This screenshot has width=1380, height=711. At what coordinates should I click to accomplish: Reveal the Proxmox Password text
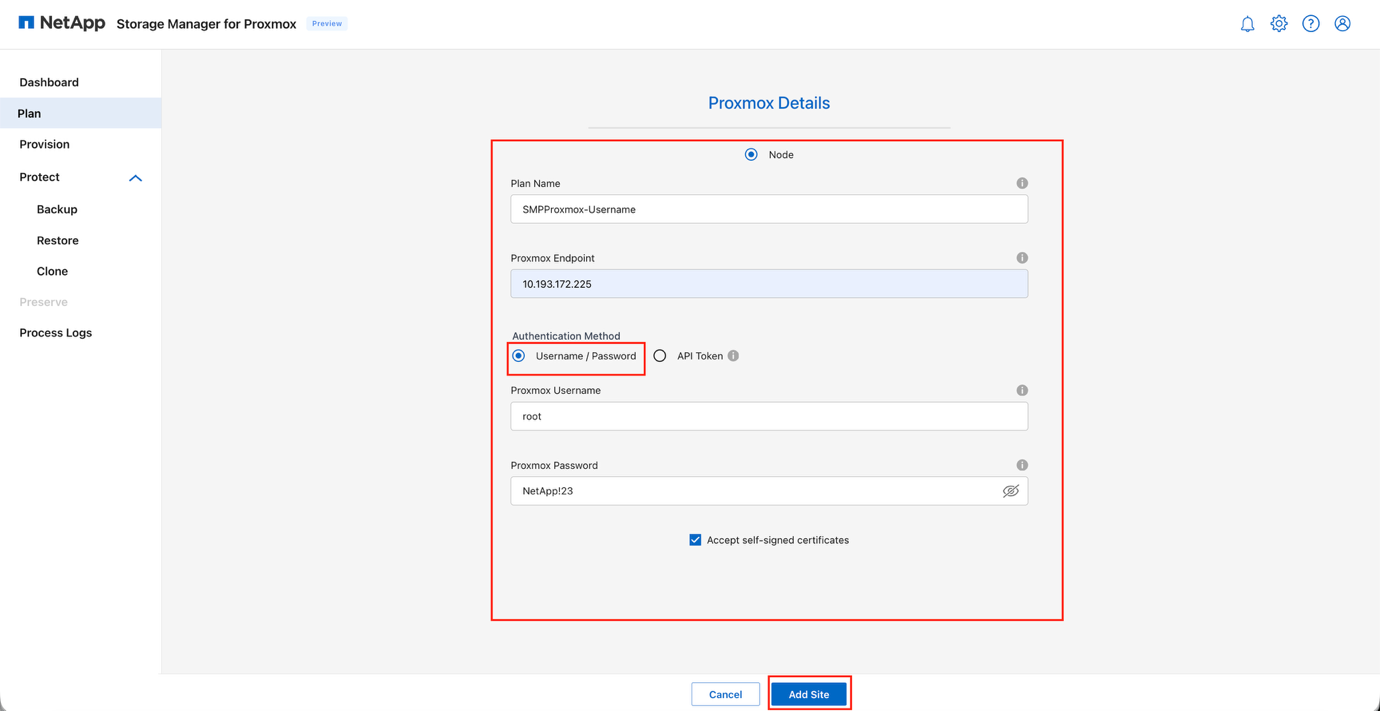pyautogui.click(x=1010, y=491)
